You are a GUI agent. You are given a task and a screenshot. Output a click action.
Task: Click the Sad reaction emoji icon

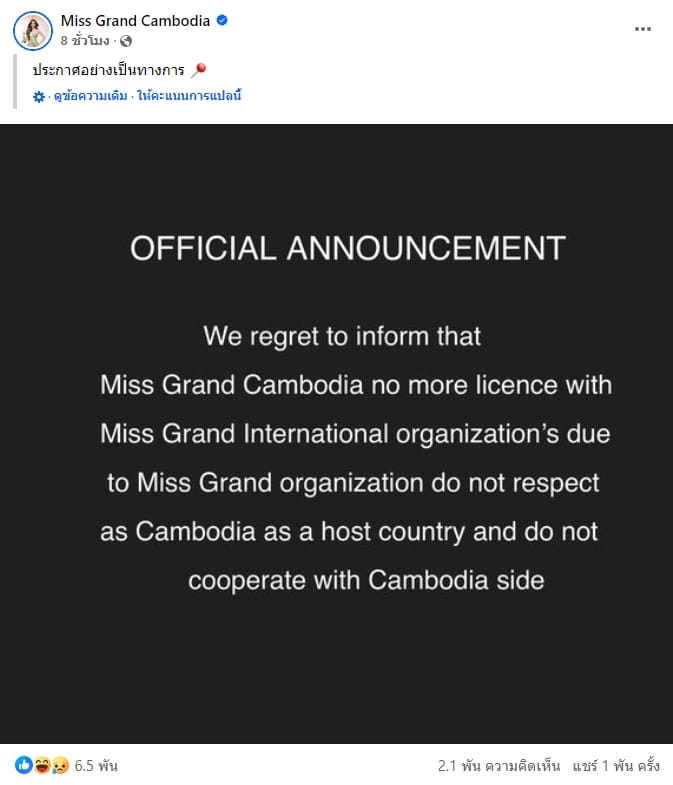click(x=58, y=766)
